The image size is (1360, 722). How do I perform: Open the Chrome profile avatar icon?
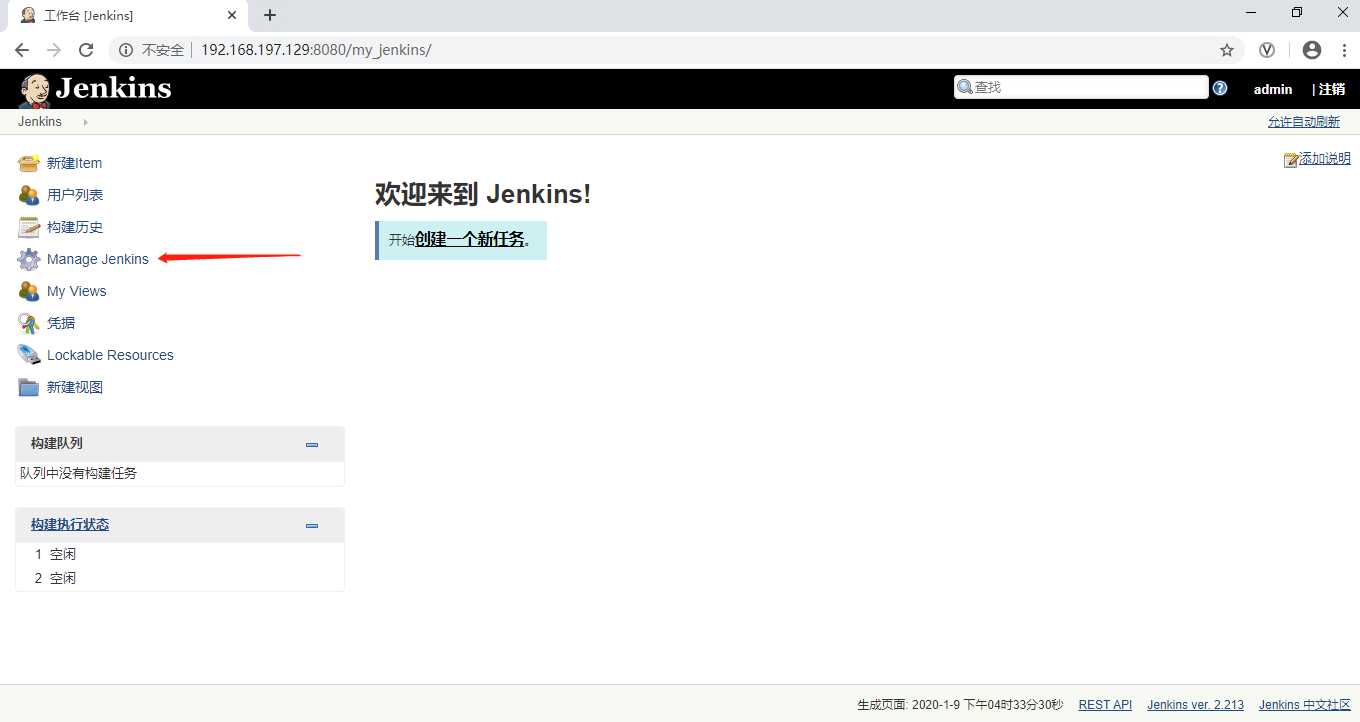(1312, 50)
